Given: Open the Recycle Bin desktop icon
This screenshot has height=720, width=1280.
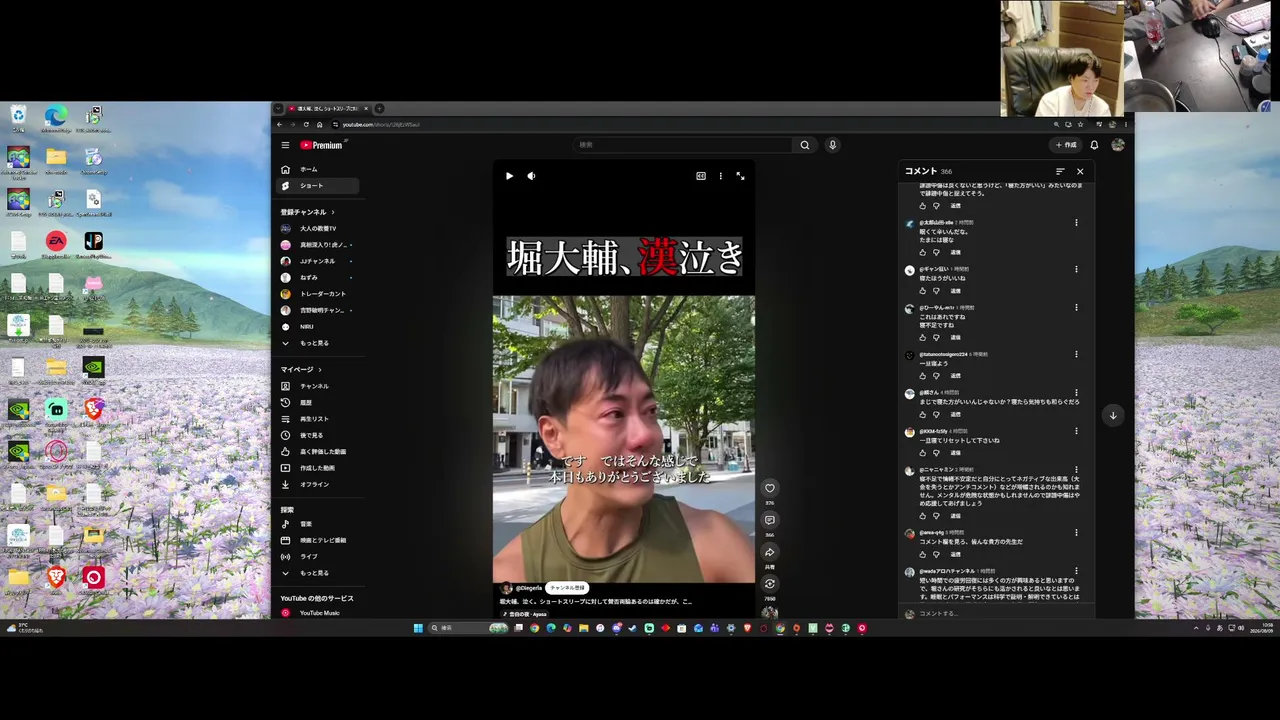Looking at the screenshot, I should (x=18, y=118).
